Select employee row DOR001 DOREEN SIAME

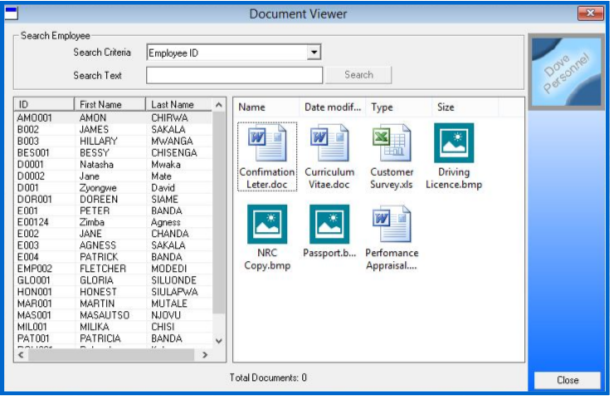pyautogui.click(x=114, y=199)
